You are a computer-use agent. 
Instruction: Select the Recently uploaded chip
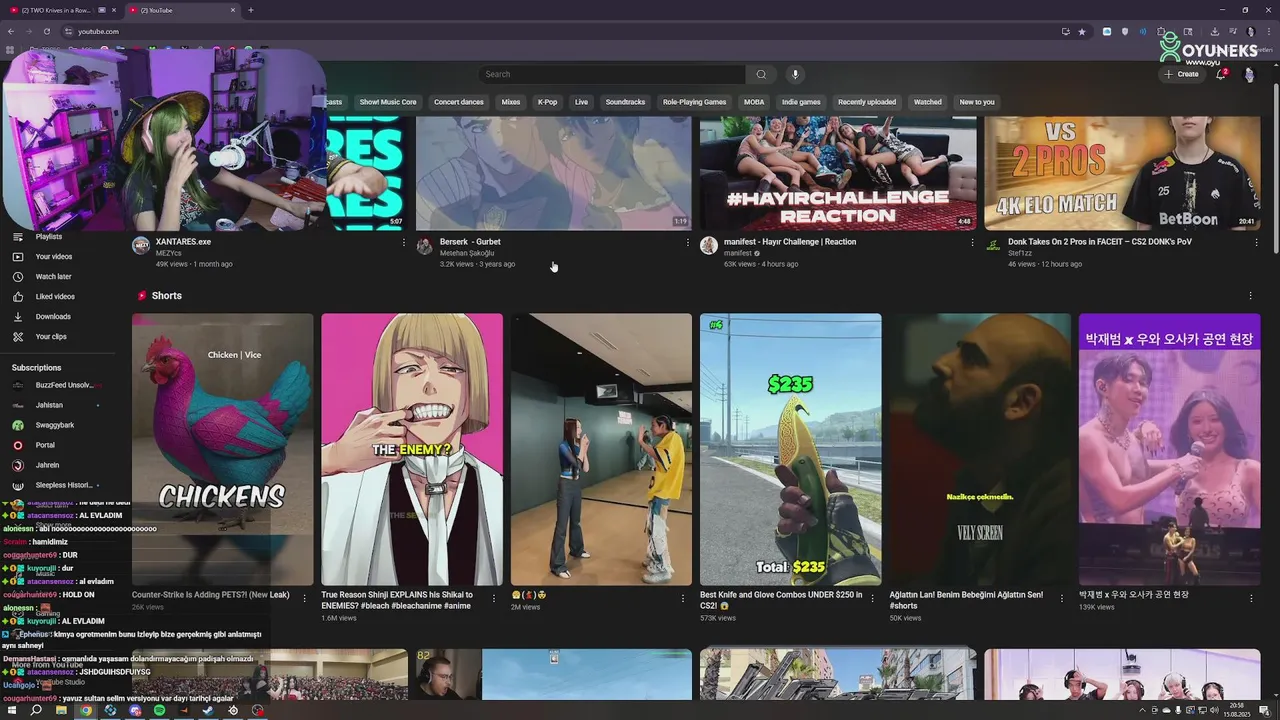[867, 102]
